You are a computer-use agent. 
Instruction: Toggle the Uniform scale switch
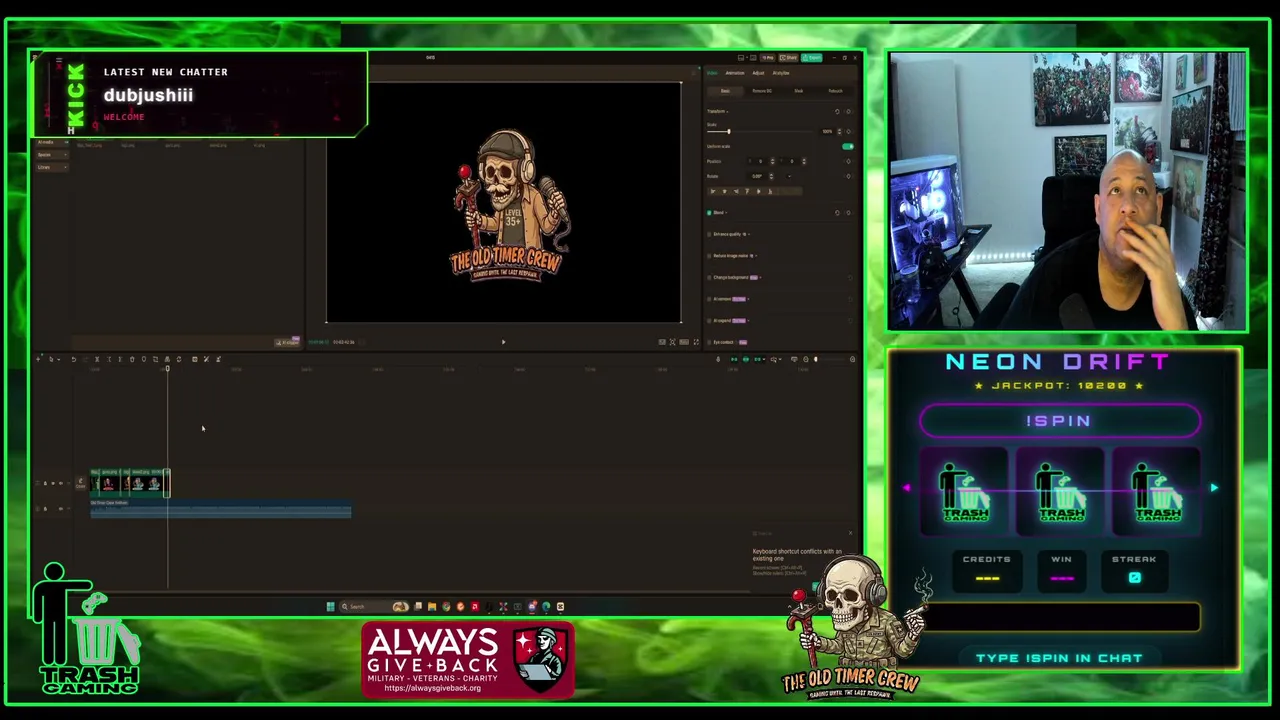pos(848,146)
